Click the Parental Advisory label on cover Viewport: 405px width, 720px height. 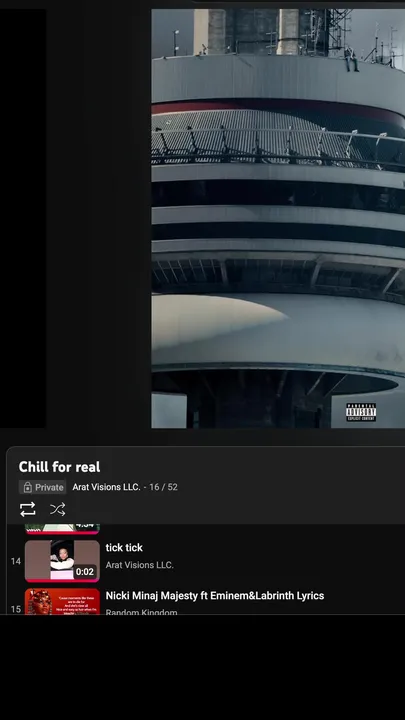coord(361,412)
